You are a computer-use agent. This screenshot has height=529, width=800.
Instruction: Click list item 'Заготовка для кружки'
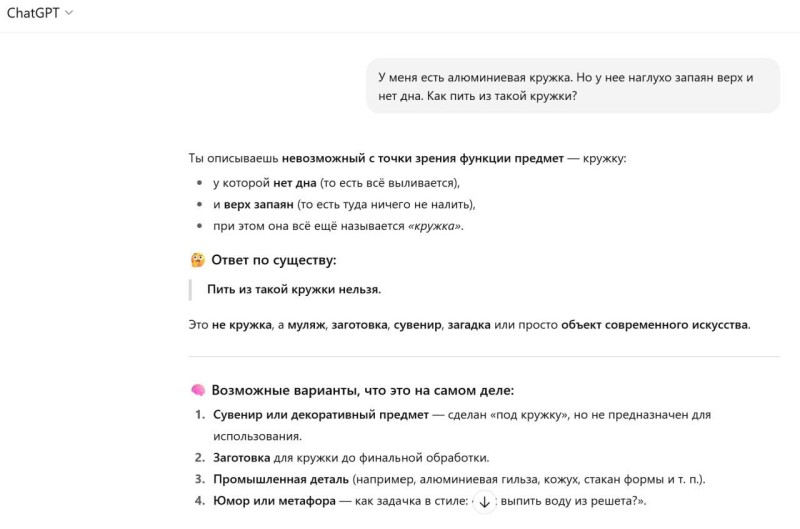(351, 458)
